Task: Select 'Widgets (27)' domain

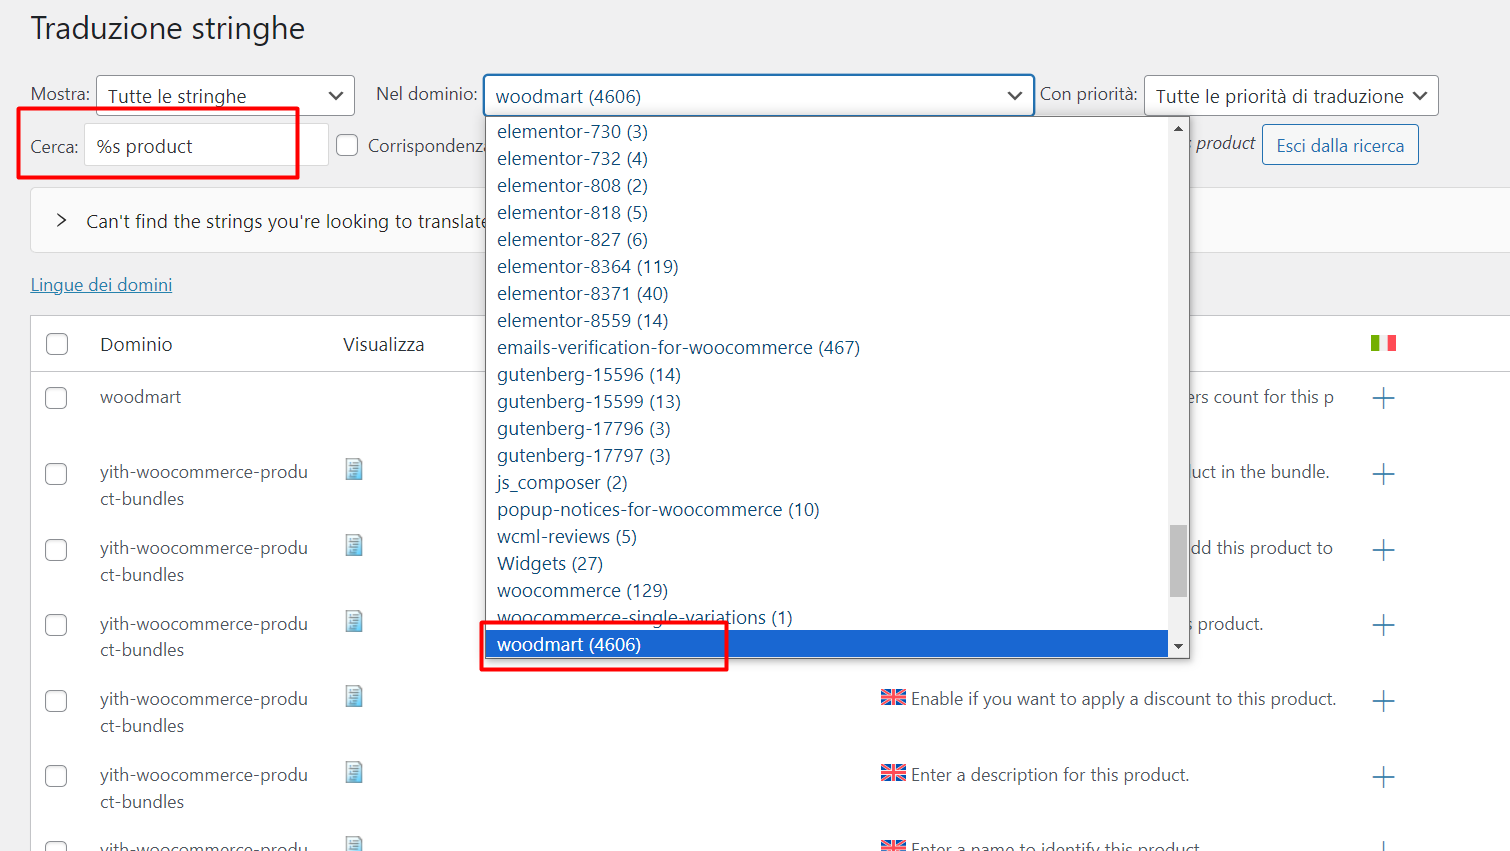Action: pyautogui.click(x=827, y=564)
